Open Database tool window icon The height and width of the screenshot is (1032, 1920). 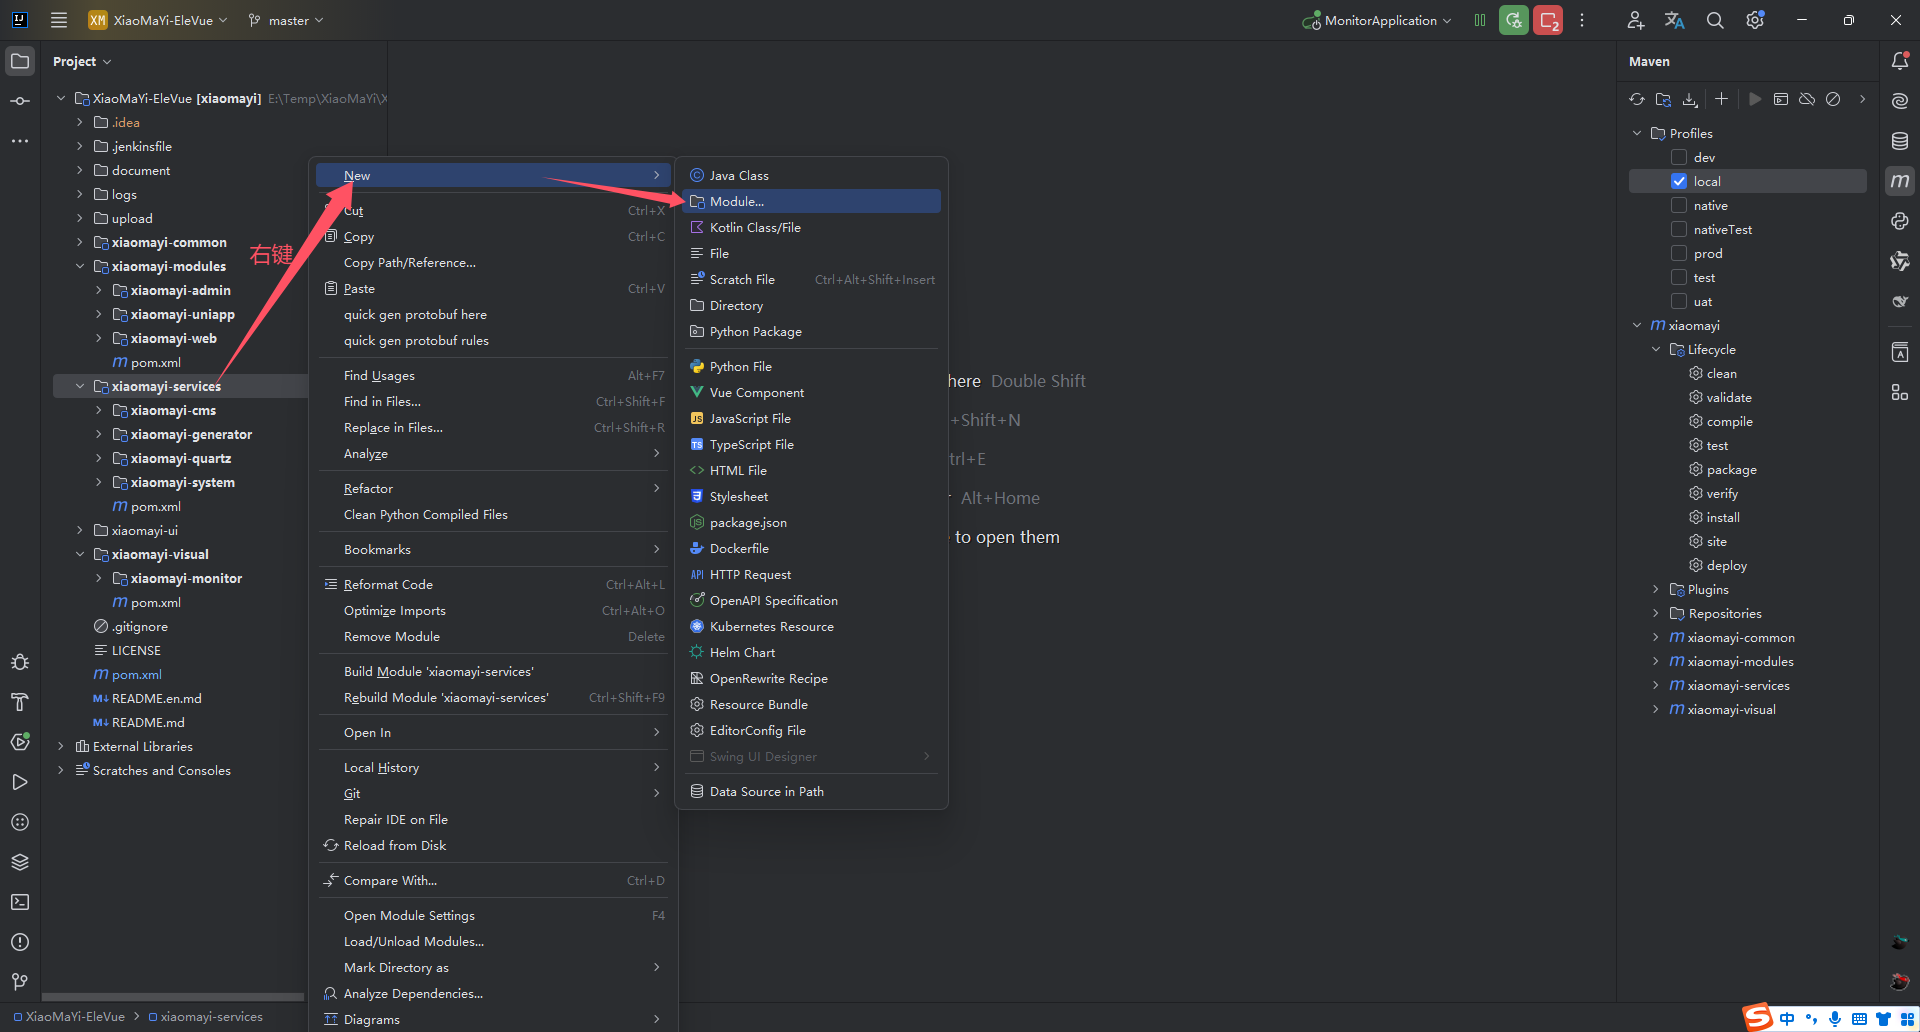point(1900,141)
